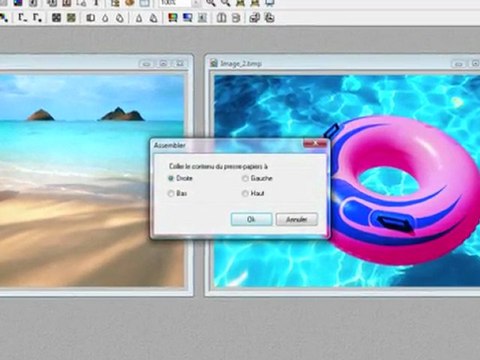Click the Dust reduction filter icon
Viewport: 480px width, 360px height.
tap(90, 18)
